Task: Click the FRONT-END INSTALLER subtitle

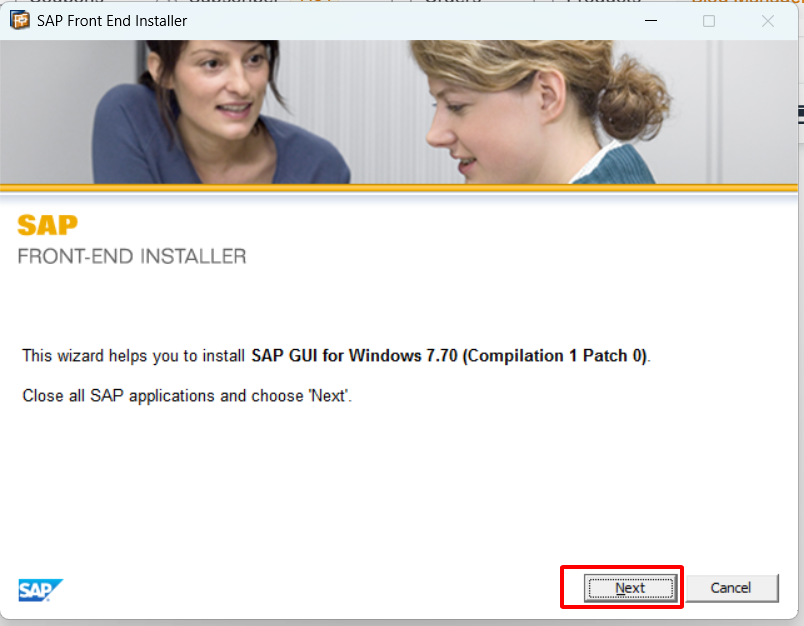Action: pyautogui.click(x=131, y=257)
